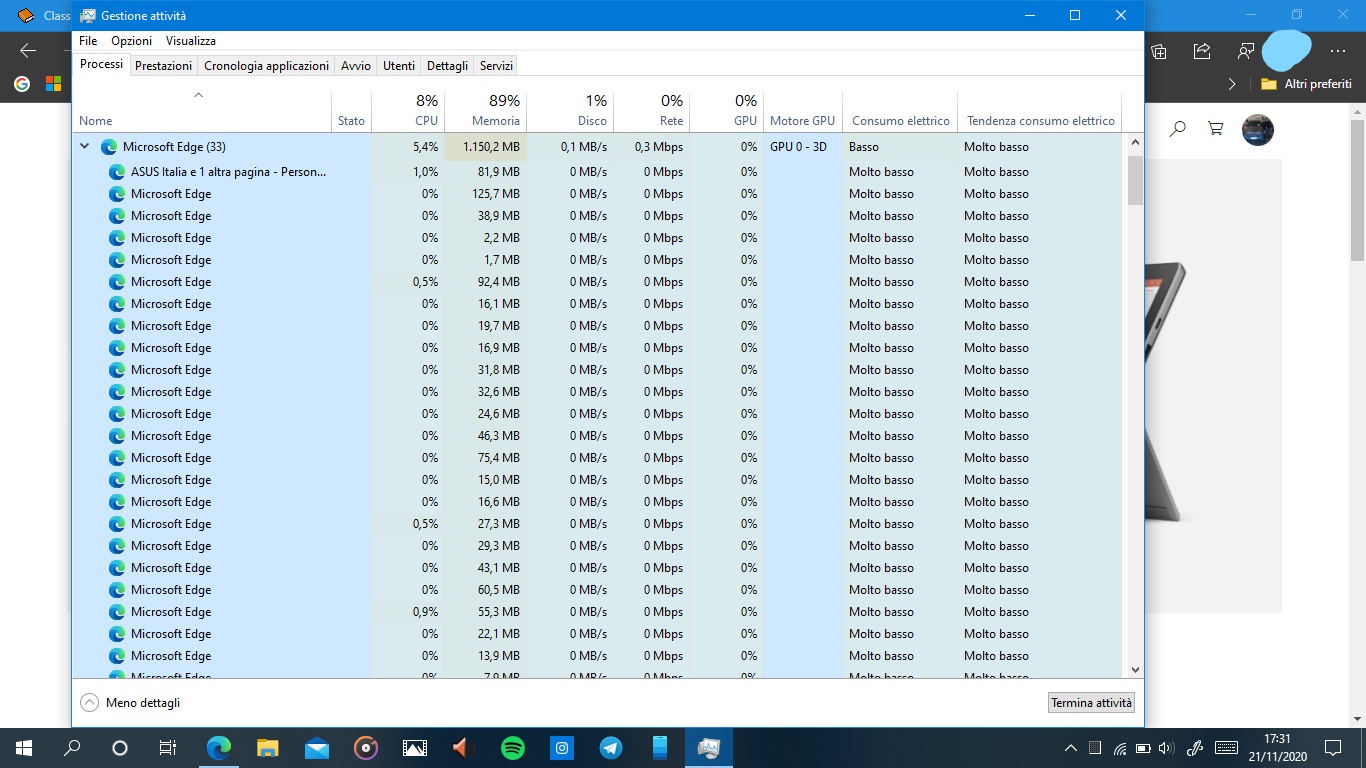This screenshot has height=768, width=1366.
Task: Click the webpage account avatar
Action: (1258, 129)
